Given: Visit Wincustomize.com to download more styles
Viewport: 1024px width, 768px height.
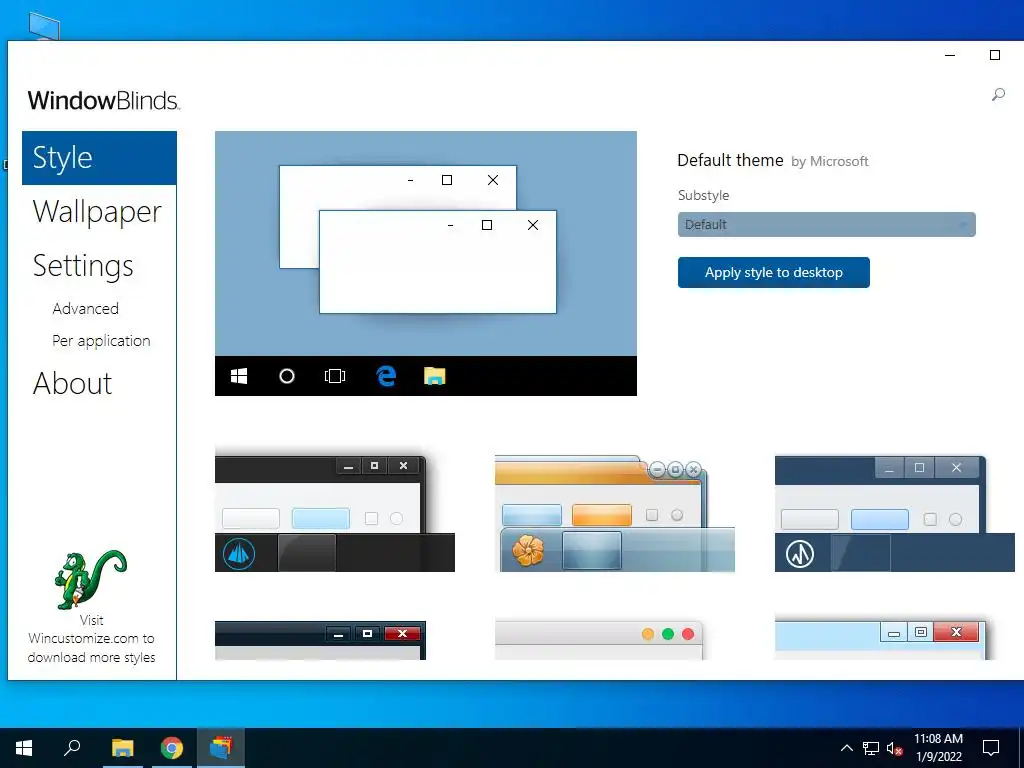Looking at the screenshot, I should [x=91, y=639].
